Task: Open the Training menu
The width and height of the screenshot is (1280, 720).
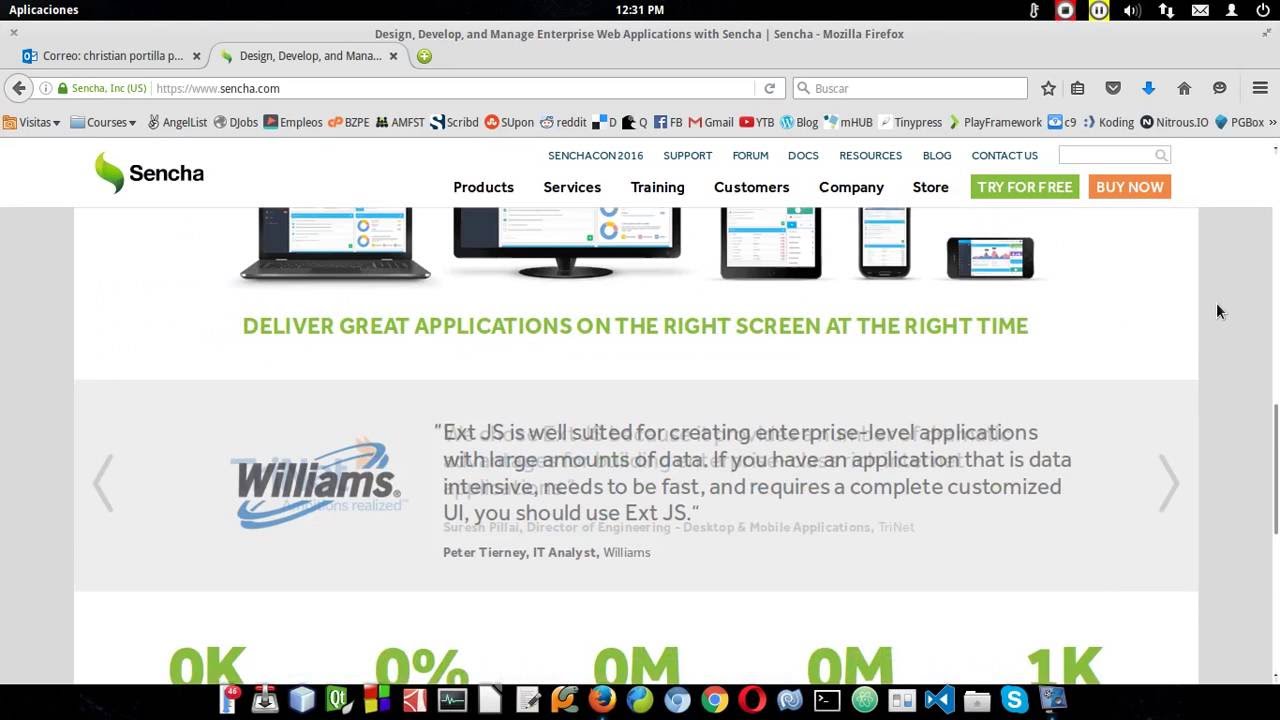Action: click(657, 187)
